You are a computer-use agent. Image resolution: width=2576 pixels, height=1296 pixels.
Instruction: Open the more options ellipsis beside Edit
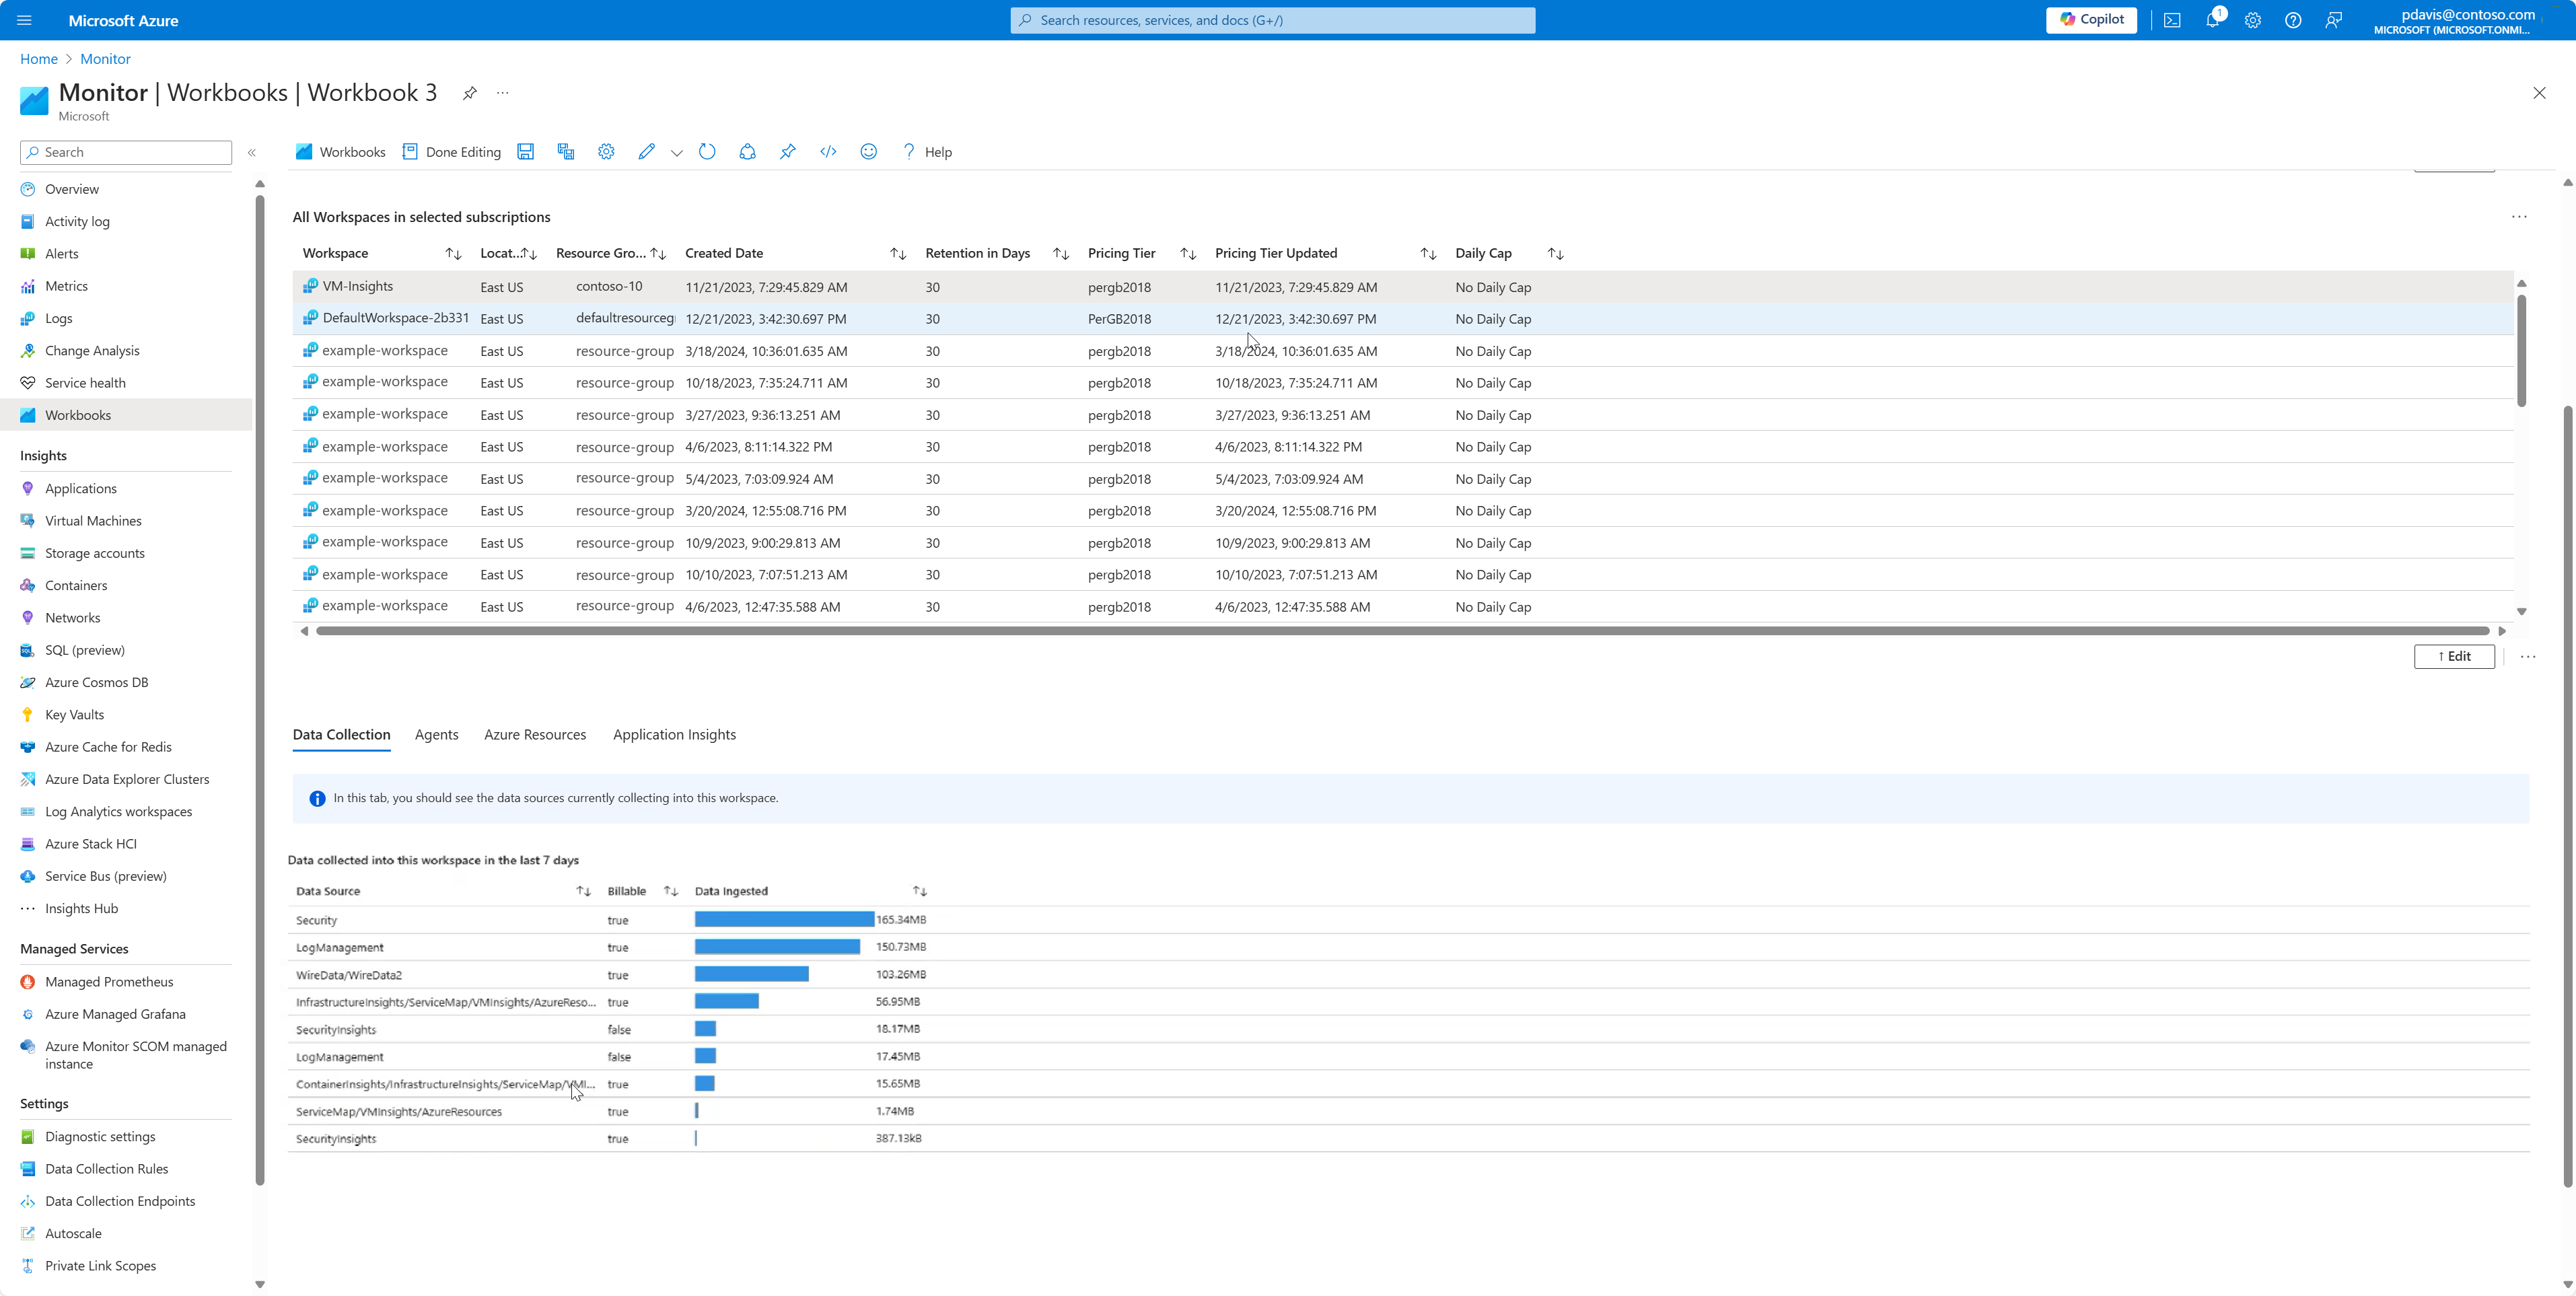coord(2528,657)
